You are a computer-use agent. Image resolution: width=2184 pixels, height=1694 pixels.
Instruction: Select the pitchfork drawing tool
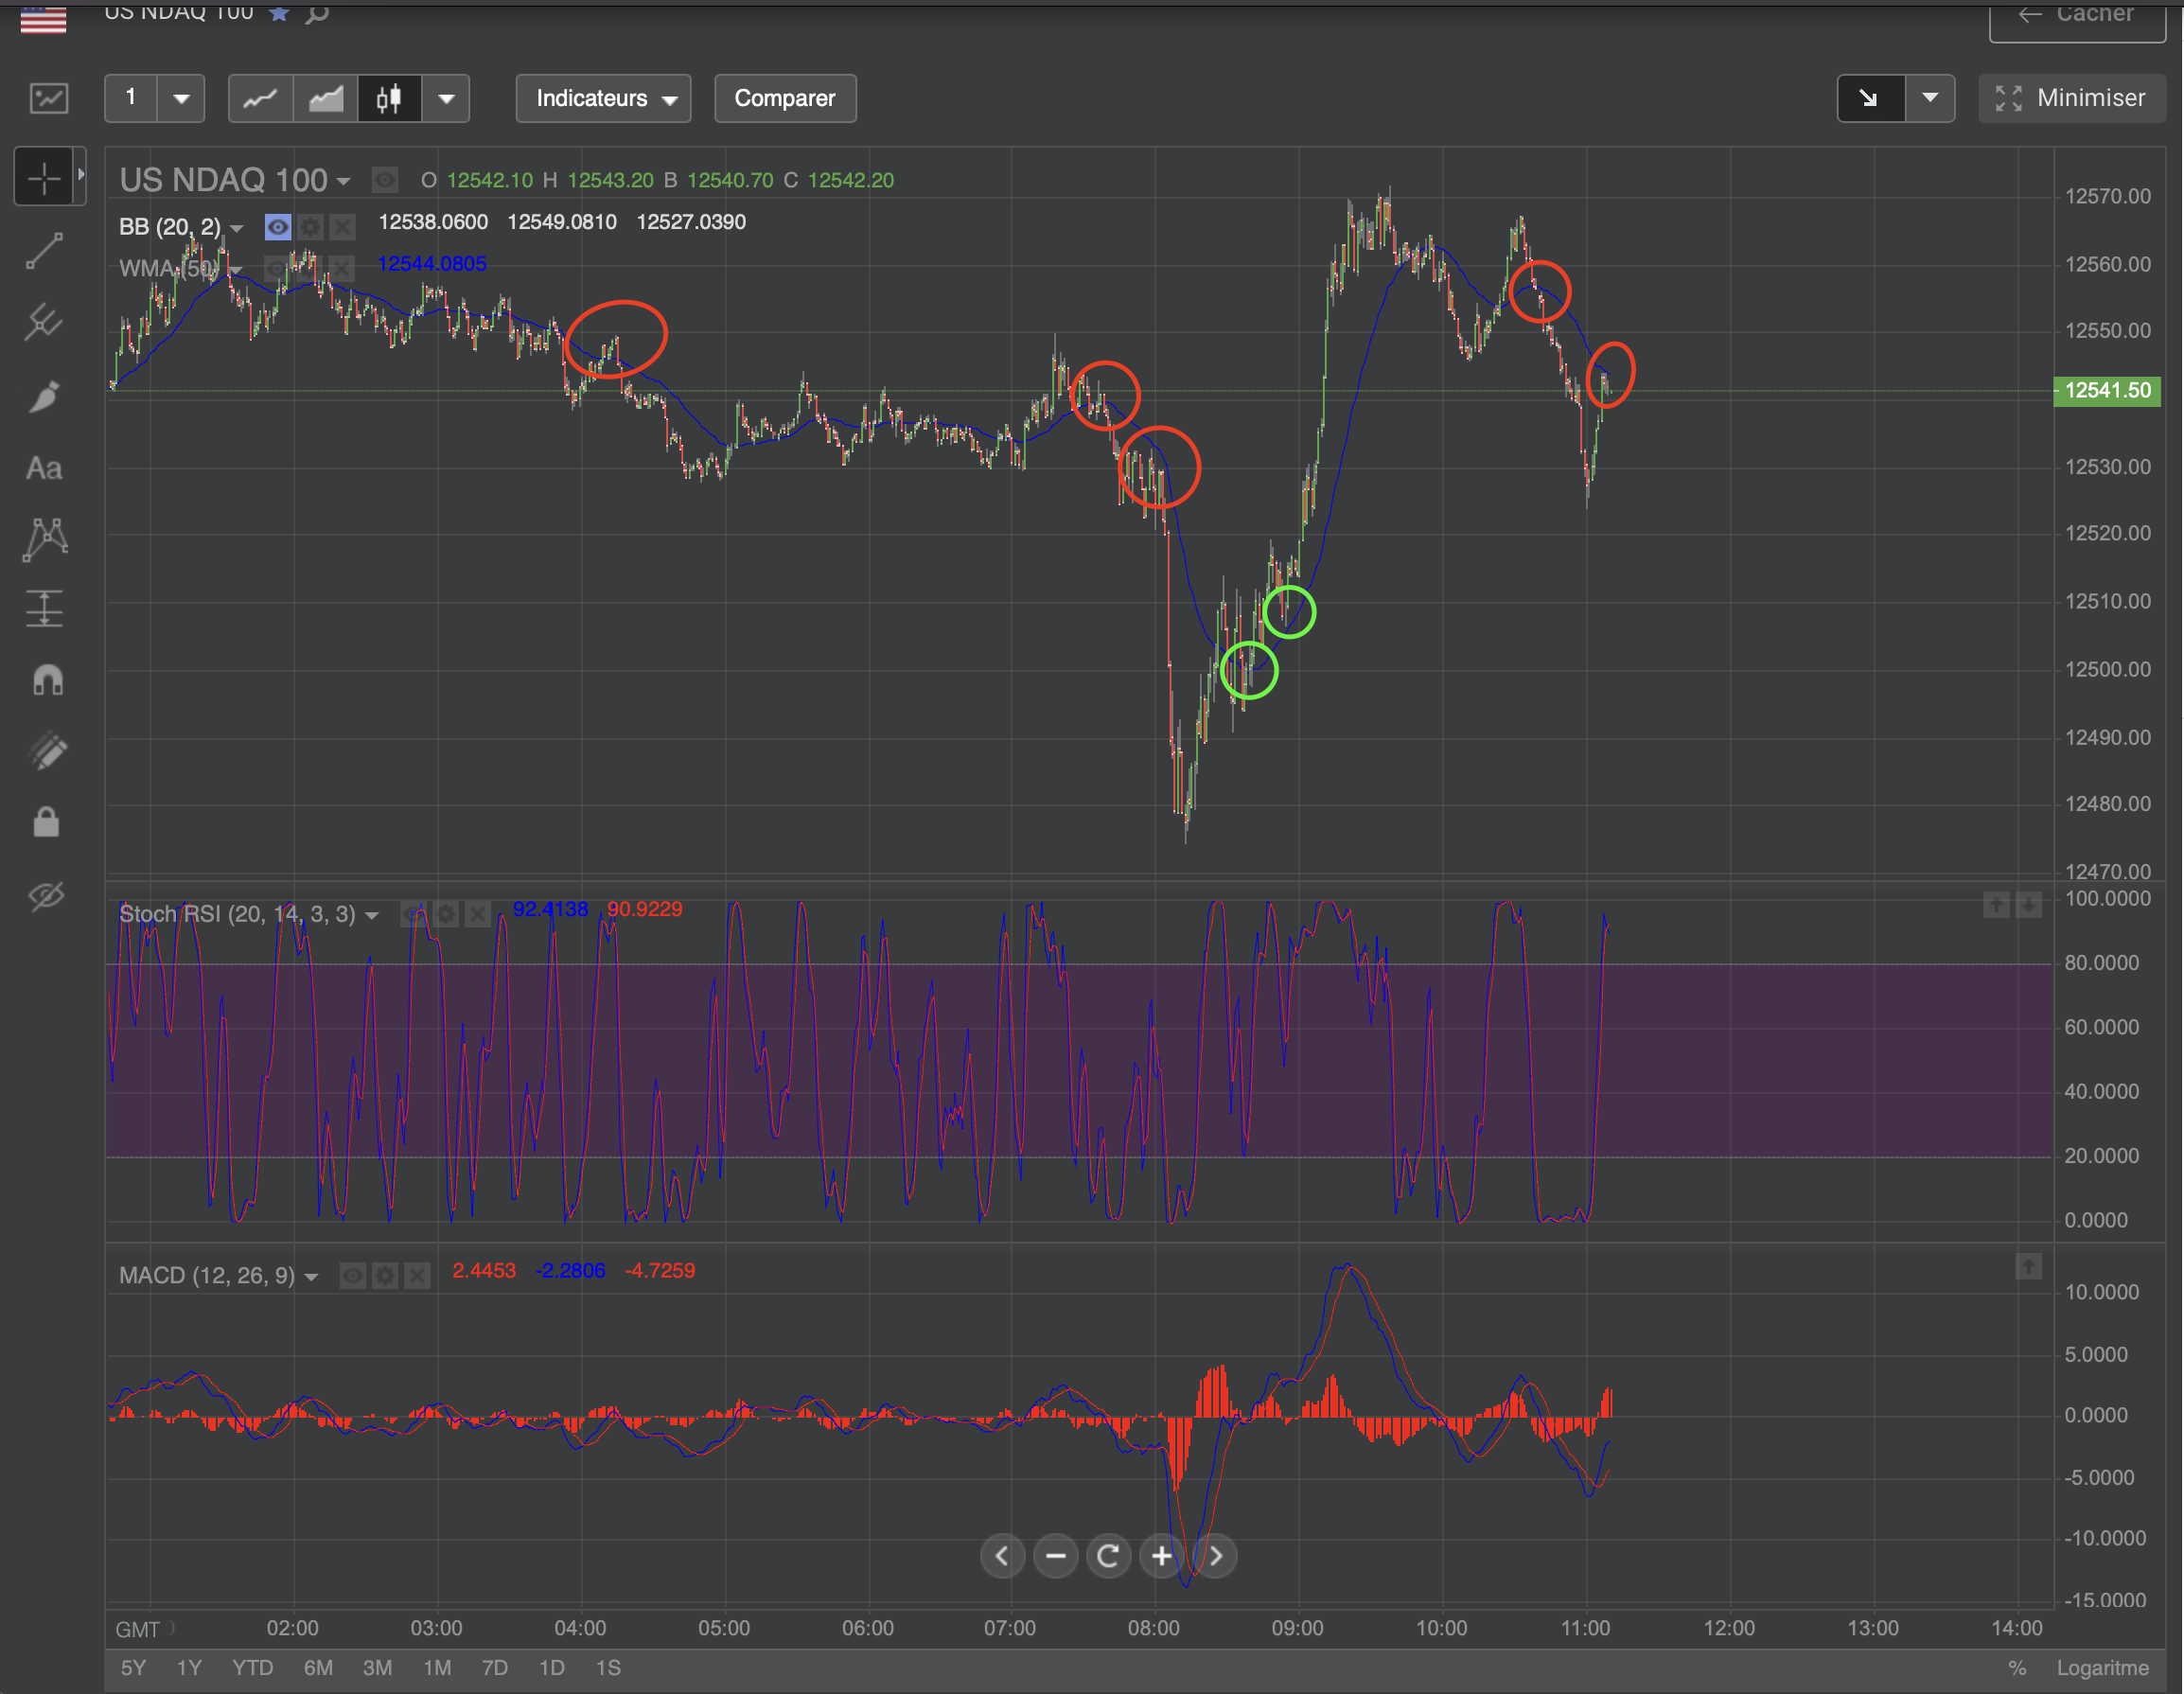(x=45, y=322)
